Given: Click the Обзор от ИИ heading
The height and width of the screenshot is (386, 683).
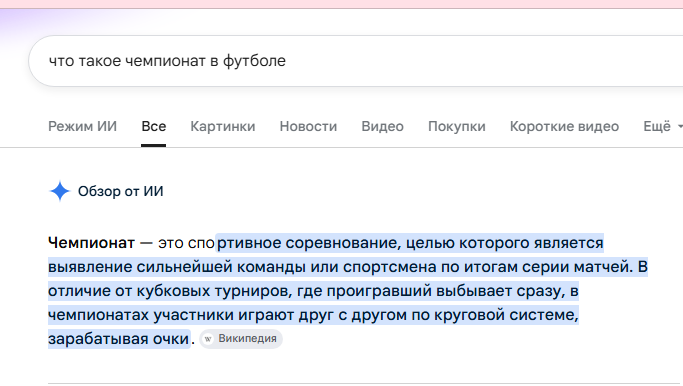Looking at the screenshot, I should (x=121, y=191).
